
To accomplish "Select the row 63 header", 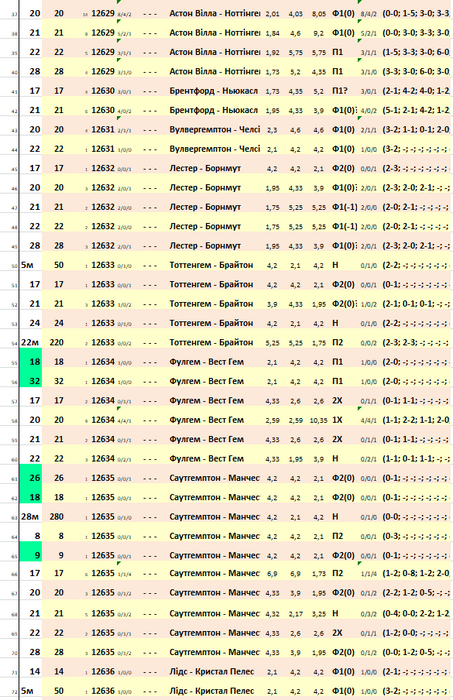I will point(14,518).
